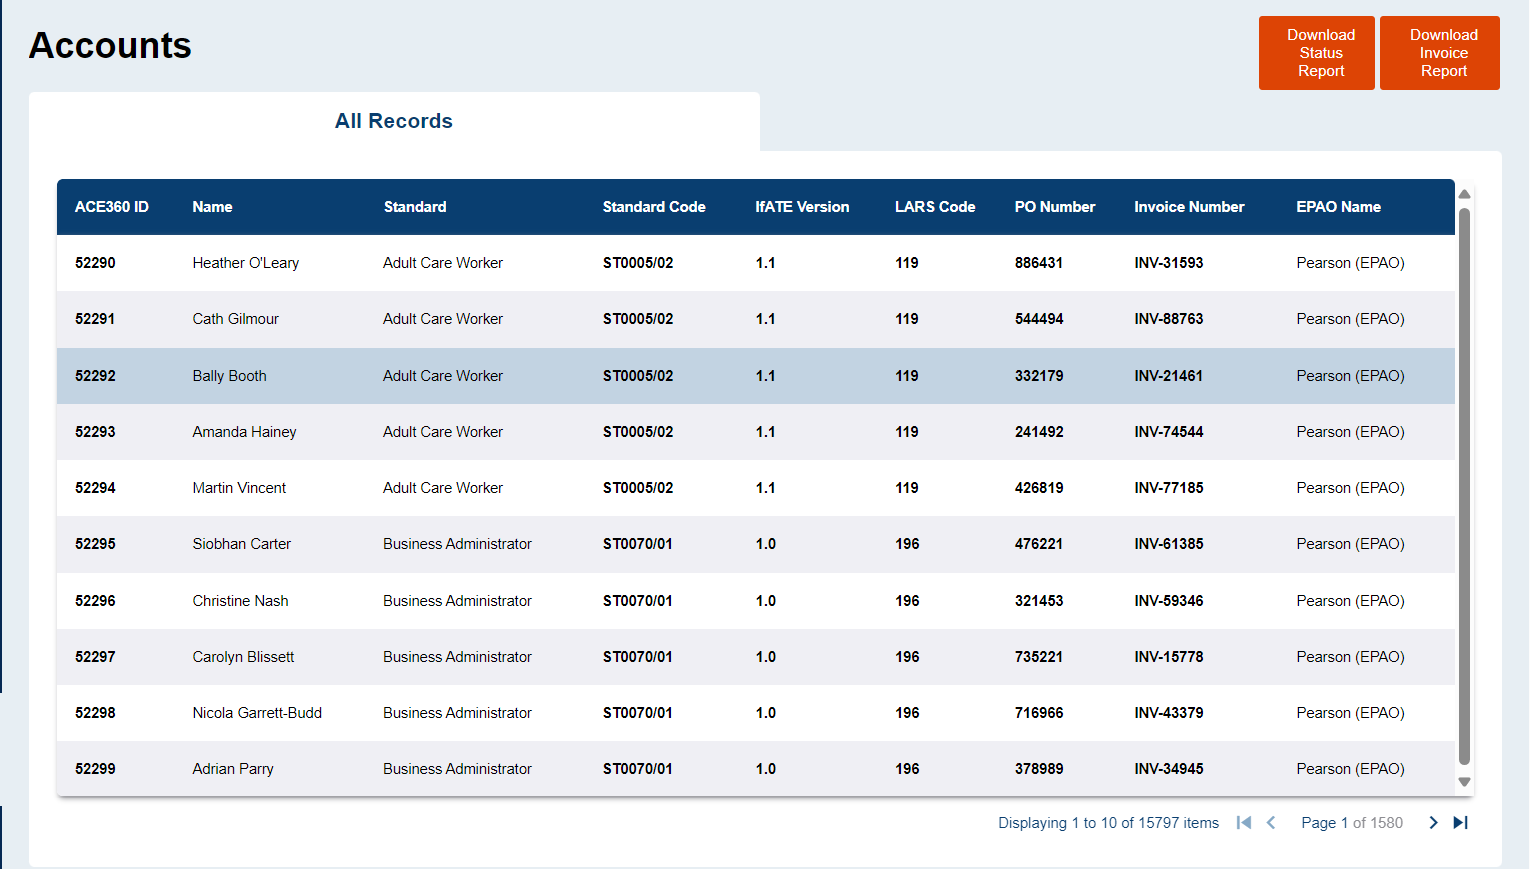Go to the next page arrow
The height and width of the screenshot is (869, 1530).
(x=1433, y=822)
